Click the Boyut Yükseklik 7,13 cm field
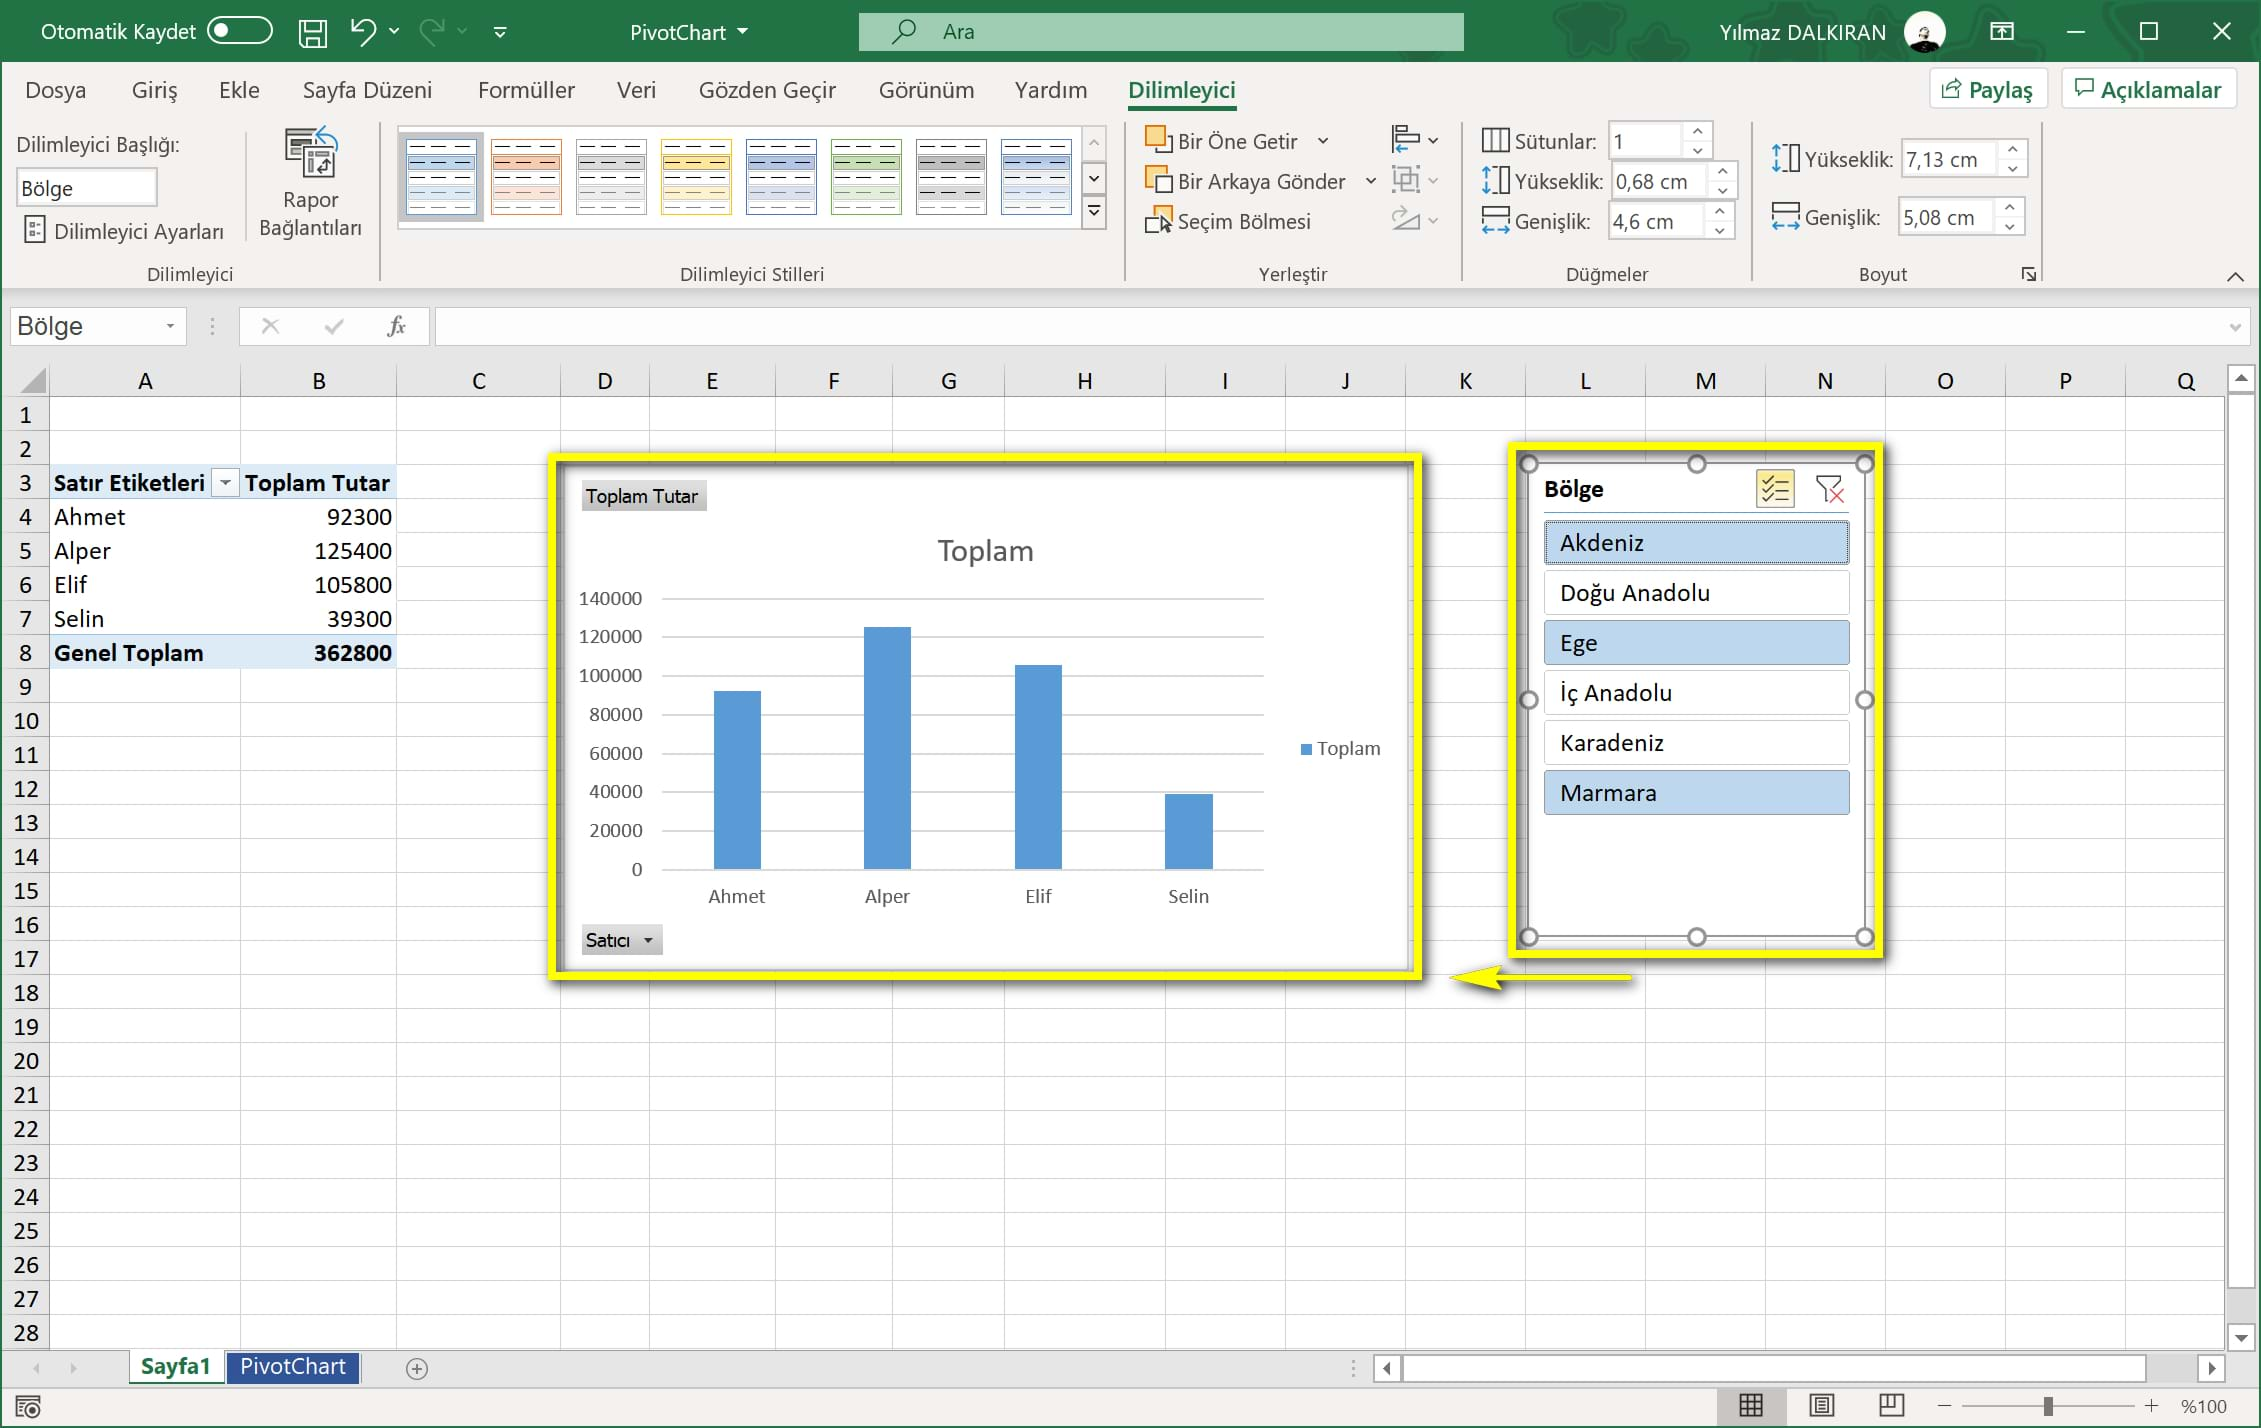 pyautogui.click(x=1949, y=160)
